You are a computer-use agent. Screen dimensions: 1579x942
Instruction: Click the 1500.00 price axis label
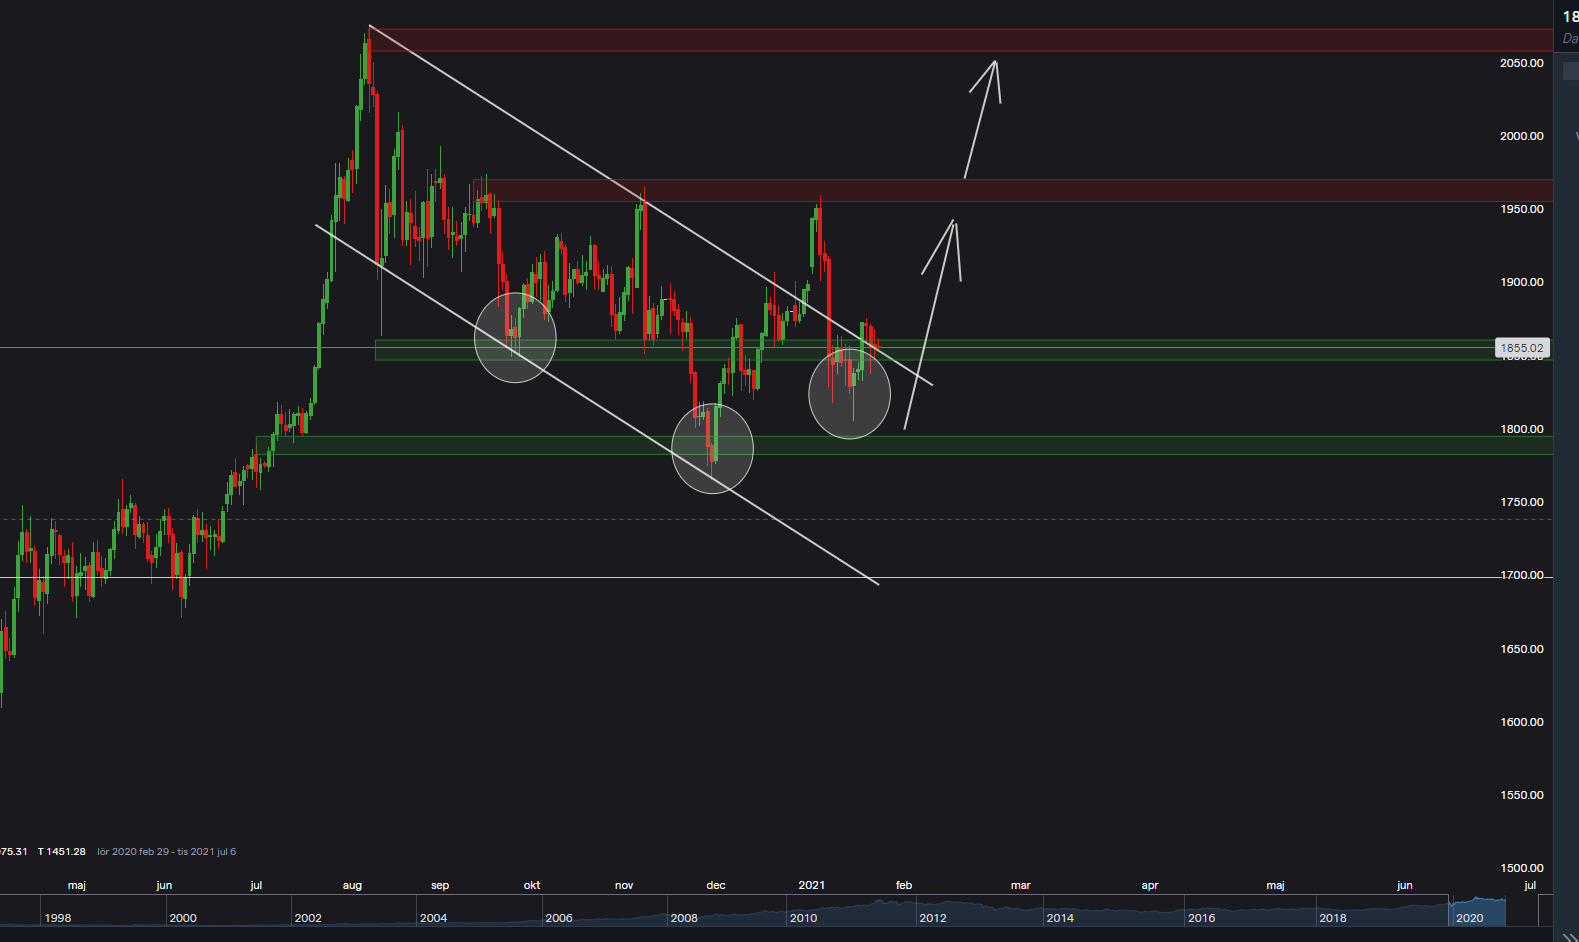coord(1521,868)
